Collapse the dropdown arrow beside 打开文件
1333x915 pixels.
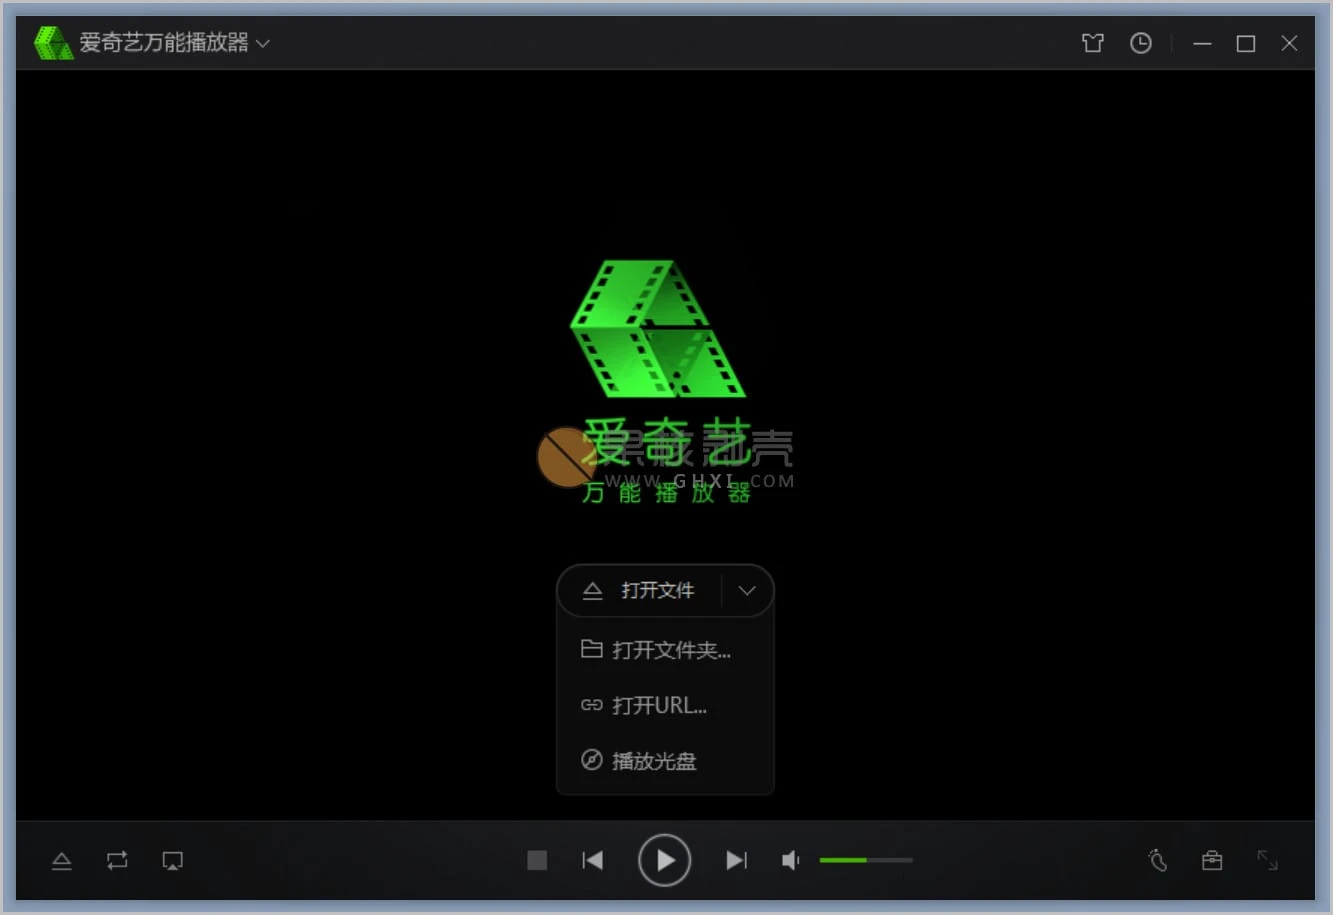pos(747,591)
